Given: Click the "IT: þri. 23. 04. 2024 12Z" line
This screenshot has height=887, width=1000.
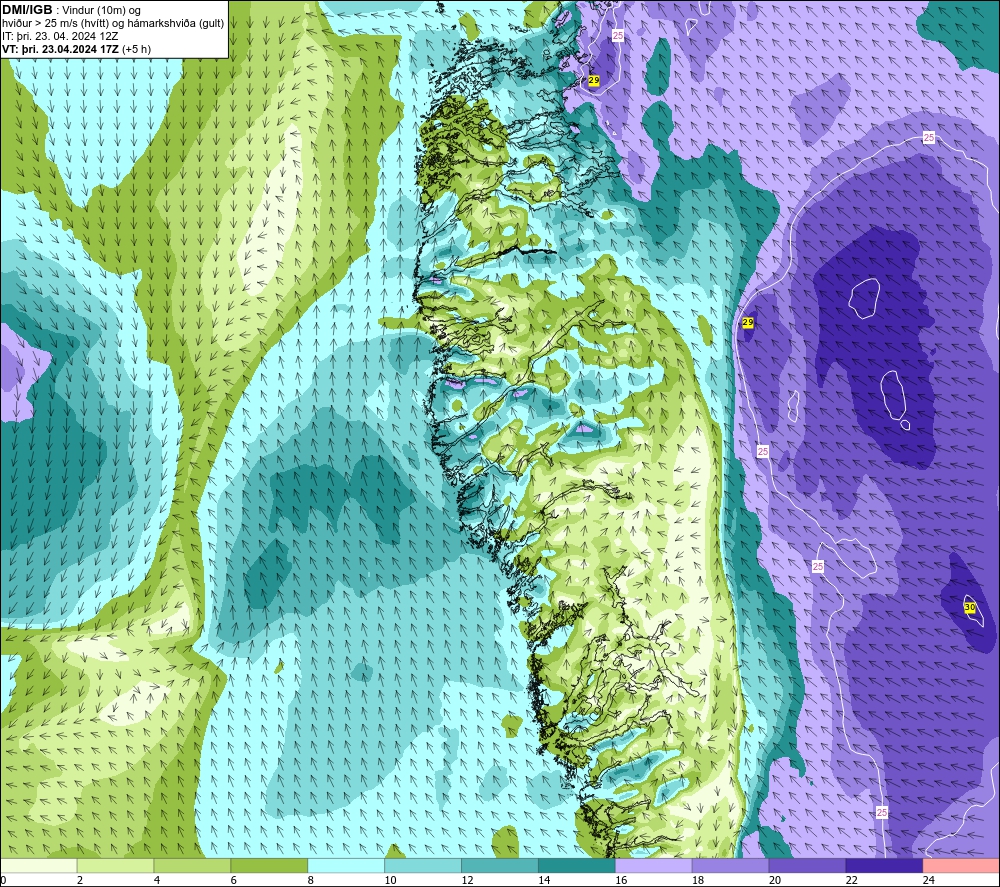Looking at the screenshot, I should pos(59,36).
